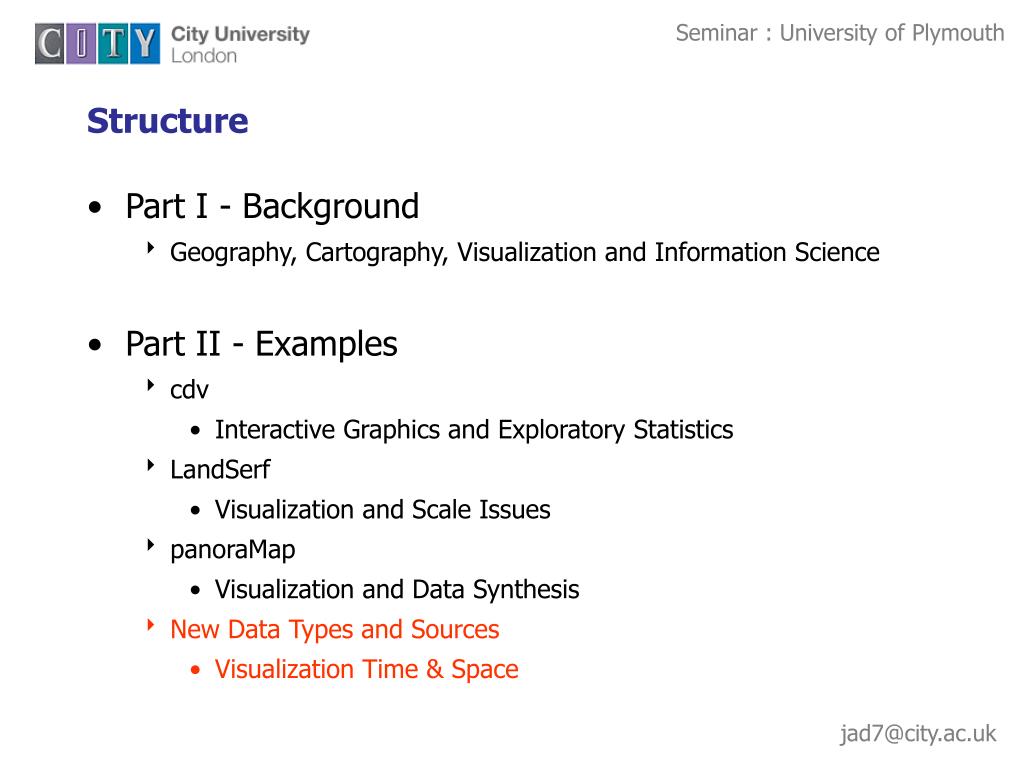Select the Part II - Examples heading

click(x=261, y=345)
